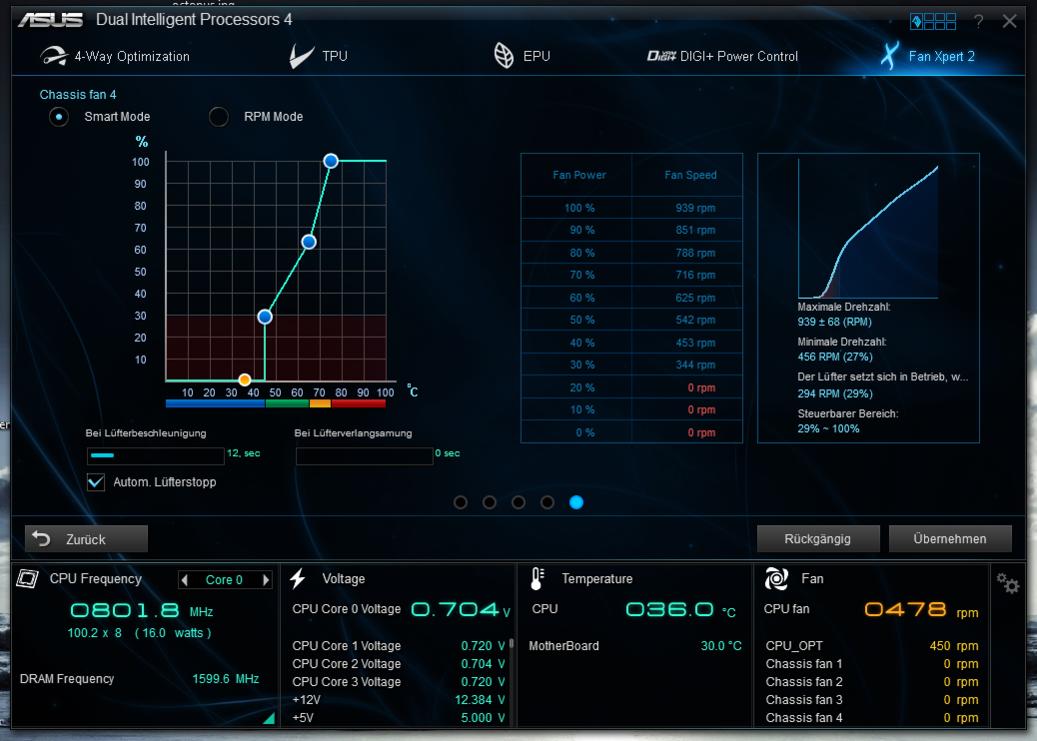
Task: Click Übernehmen to apply settings
Action: 950,539
